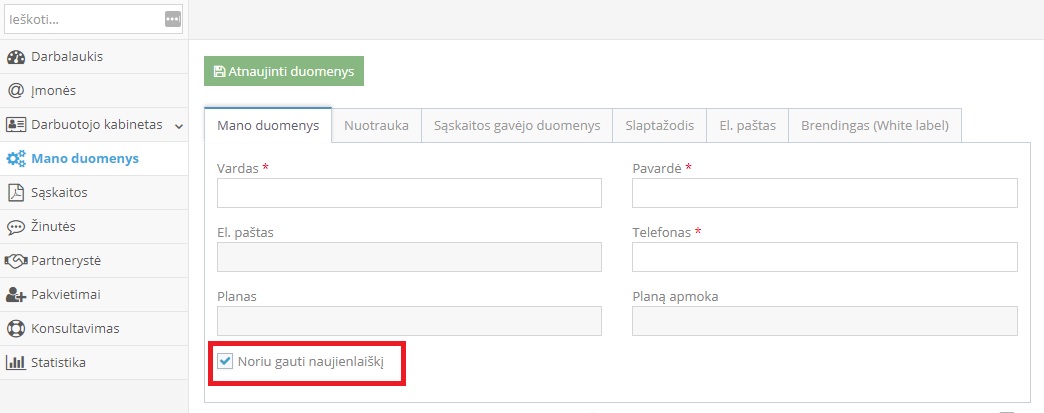The image size is (1044, 413).
Task: Click the Įmonės @ icon
Action: pyautogui.click(x=16, y=91)
